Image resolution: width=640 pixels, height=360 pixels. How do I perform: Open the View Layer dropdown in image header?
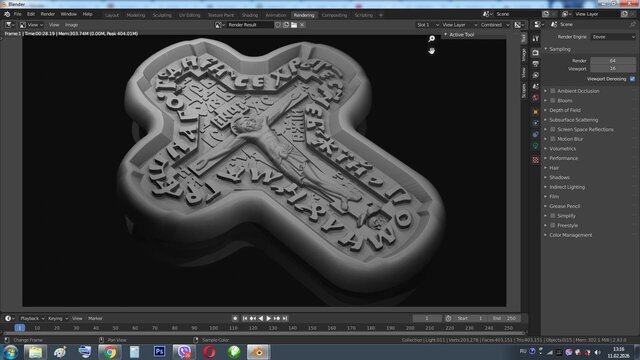pos(460,25)
